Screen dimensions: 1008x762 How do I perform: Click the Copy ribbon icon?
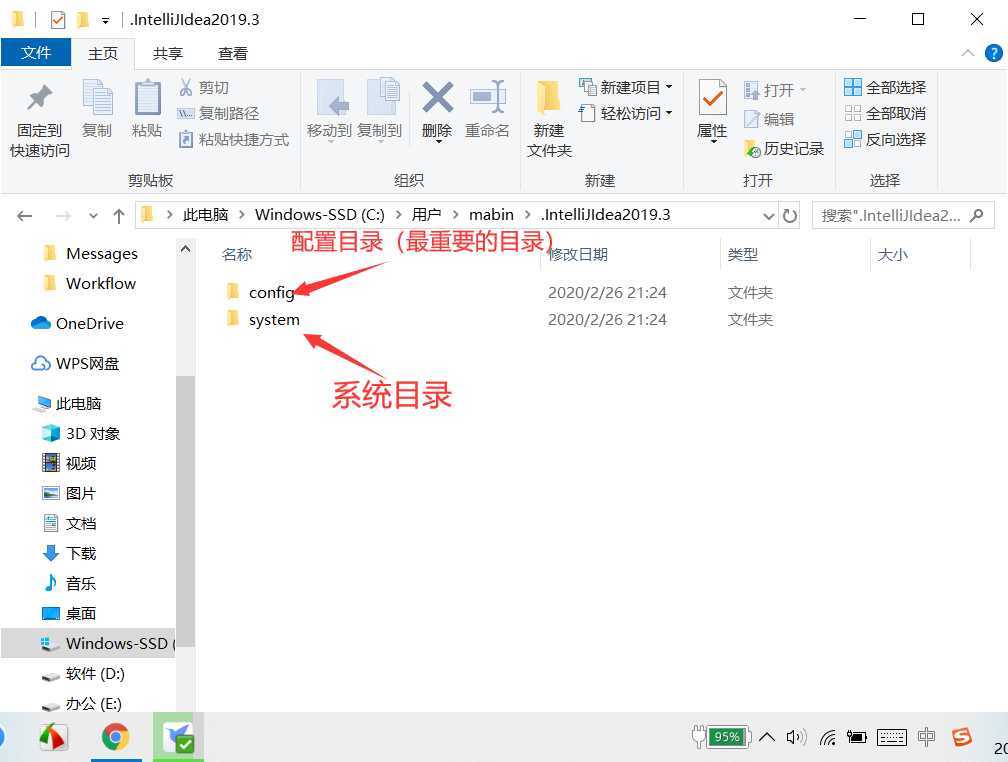97,109
